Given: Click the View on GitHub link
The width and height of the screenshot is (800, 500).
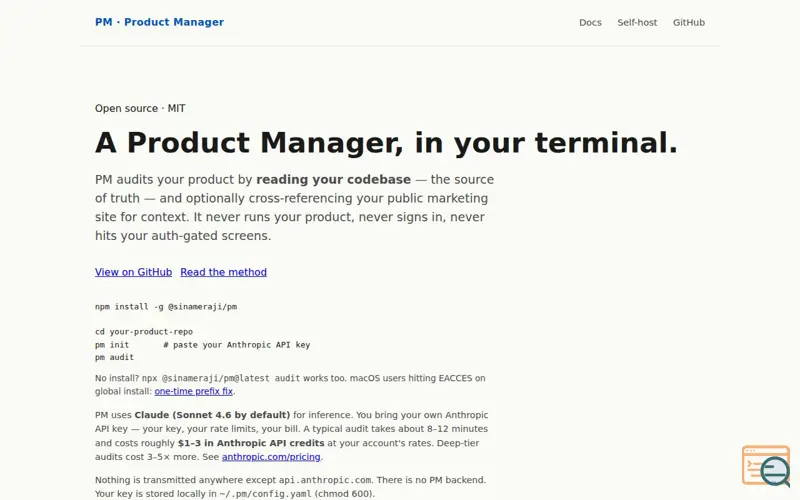Looking at the screenshot, I should (133, 272).
